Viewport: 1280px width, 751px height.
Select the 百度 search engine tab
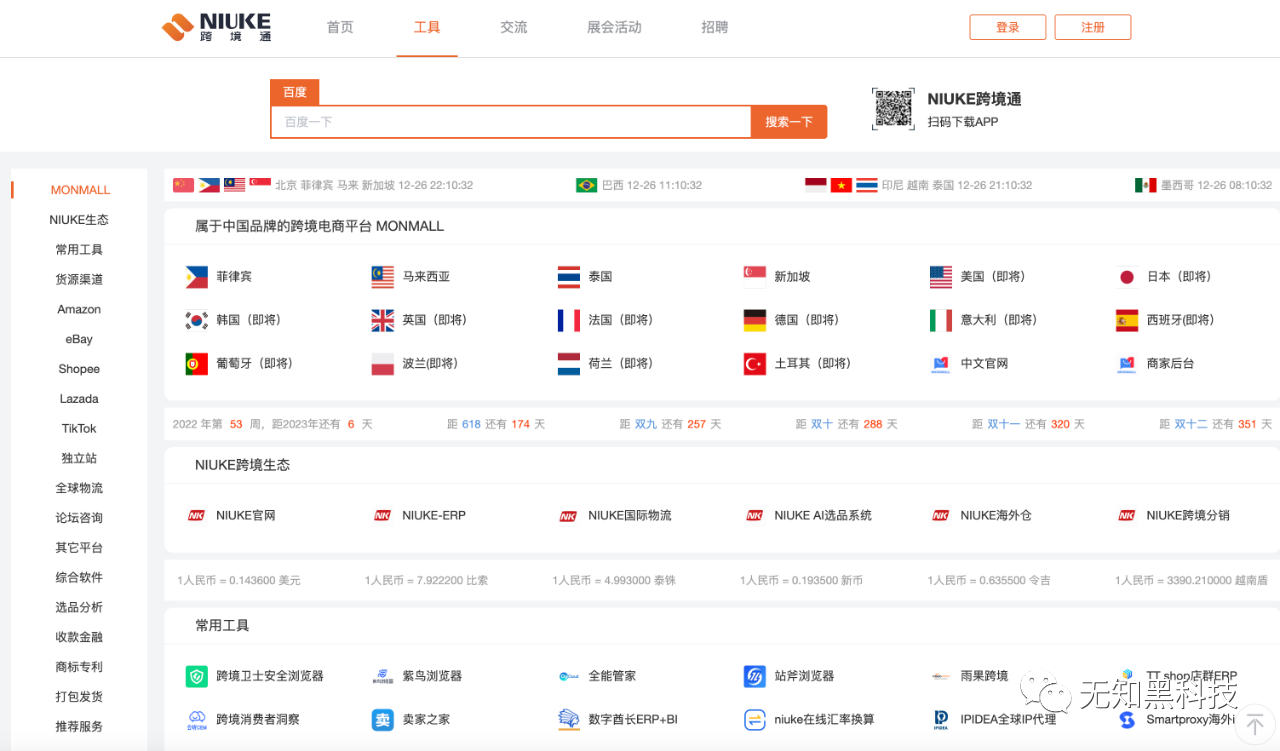point(295,92)
